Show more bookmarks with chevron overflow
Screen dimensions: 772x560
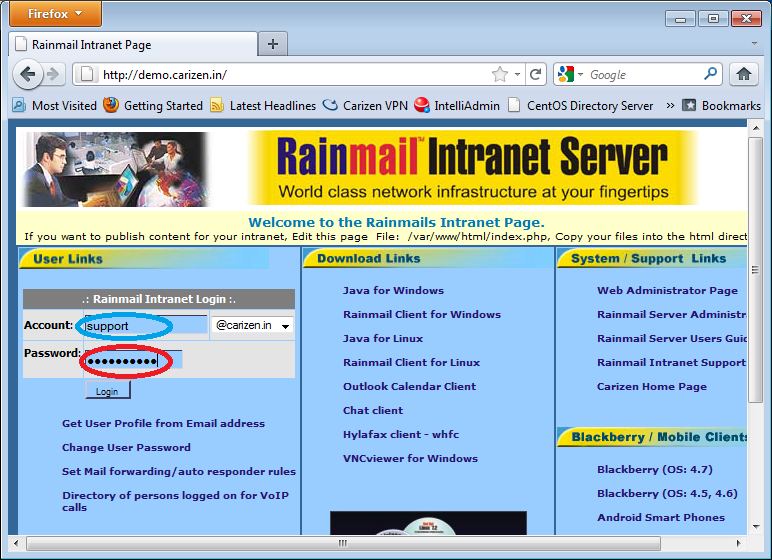670,105
